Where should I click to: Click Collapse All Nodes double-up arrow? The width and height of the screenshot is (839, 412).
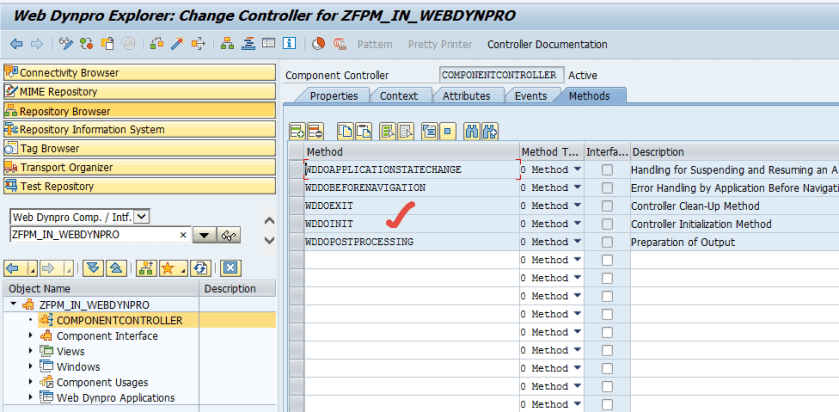(x=116, y=268)
